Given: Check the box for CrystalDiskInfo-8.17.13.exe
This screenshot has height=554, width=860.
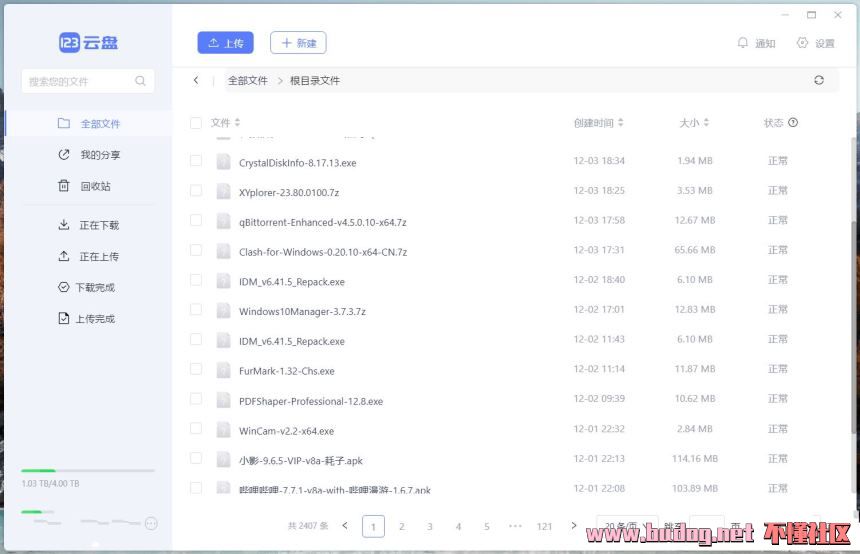Looking at the screenshot, I should tap(196, 161).
